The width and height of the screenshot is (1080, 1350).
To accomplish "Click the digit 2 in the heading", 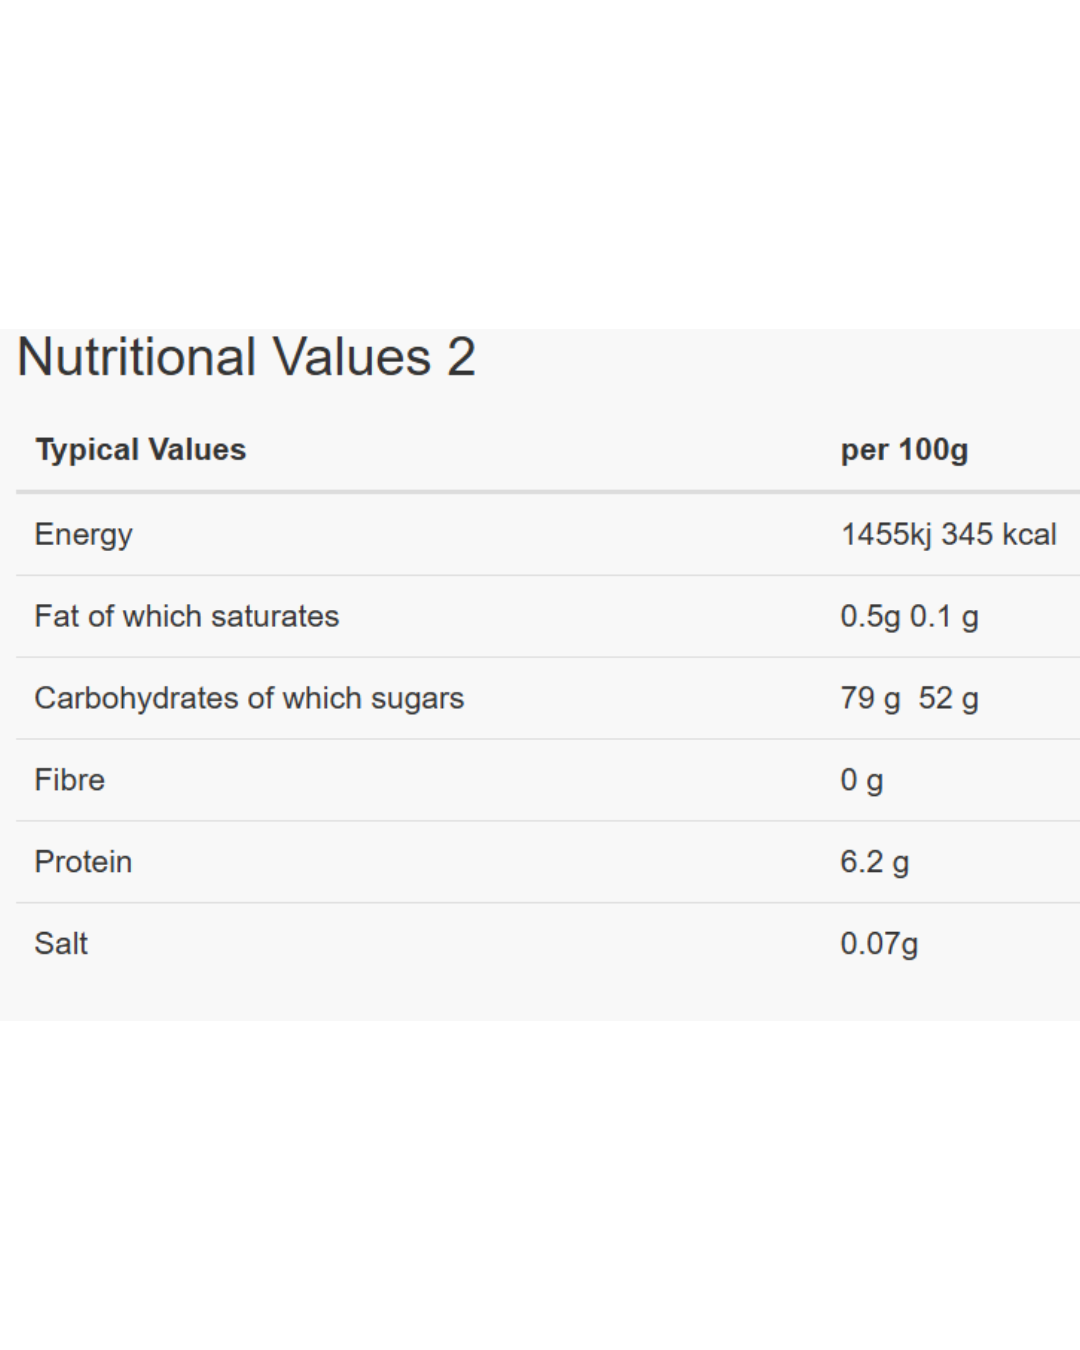I will (x=460, y=357).
